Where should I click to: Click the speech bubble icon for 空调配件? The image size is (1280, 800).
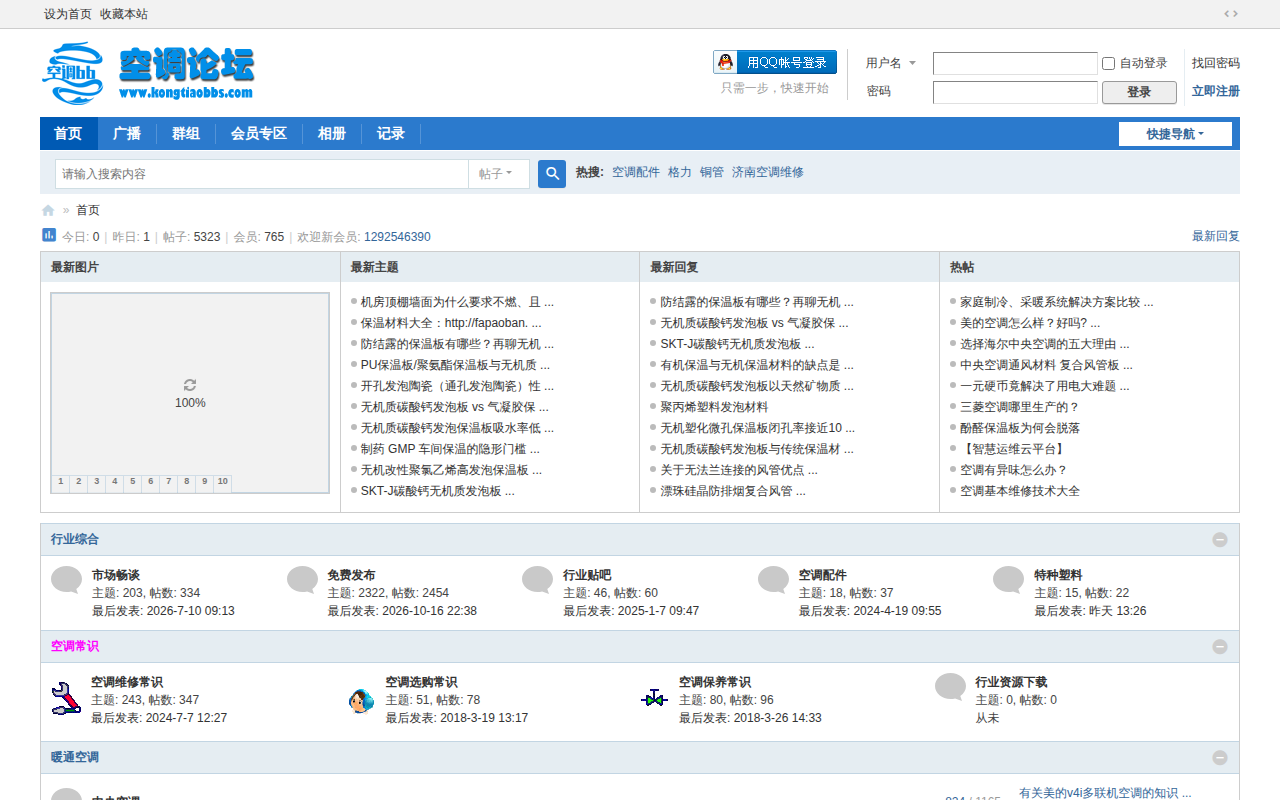click(773, 580)
